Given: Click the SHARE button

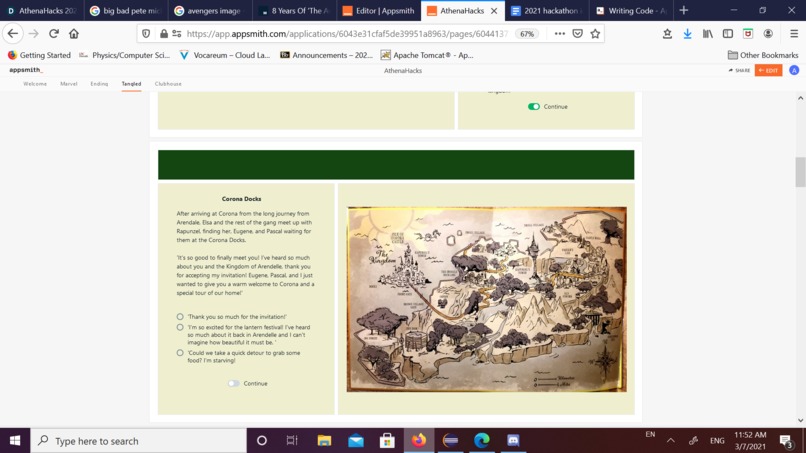Looking at the screenshot, I should [739, 70].
